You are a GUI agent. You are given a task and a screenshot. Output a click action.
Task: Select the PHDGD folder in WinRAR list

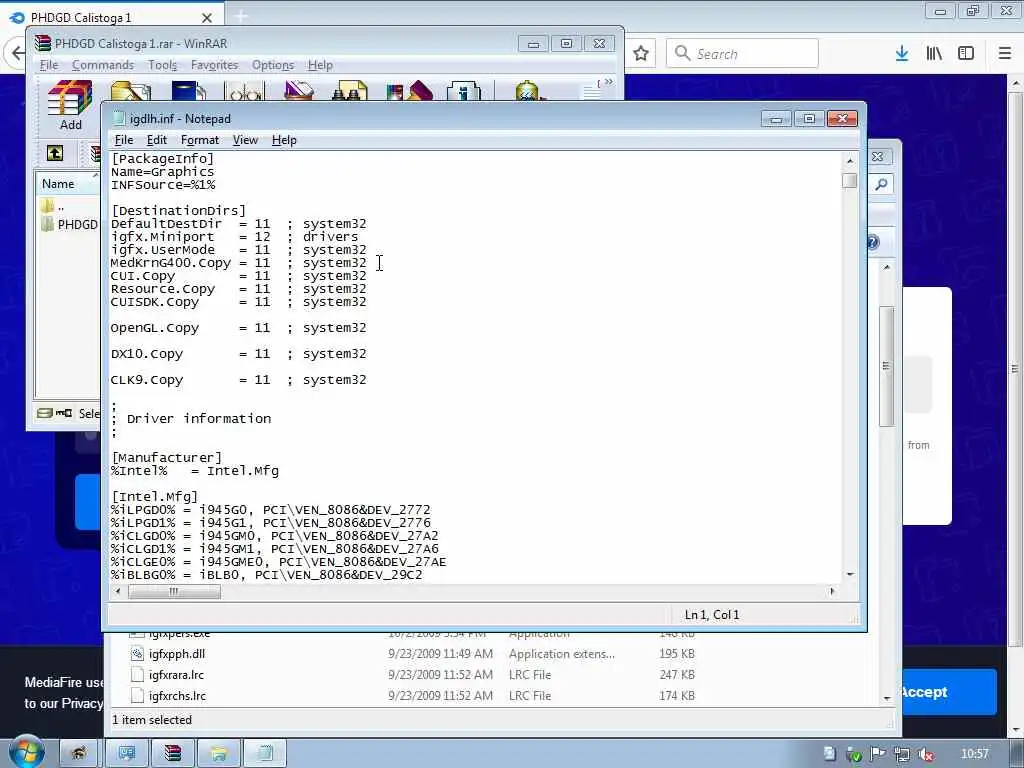69,225
